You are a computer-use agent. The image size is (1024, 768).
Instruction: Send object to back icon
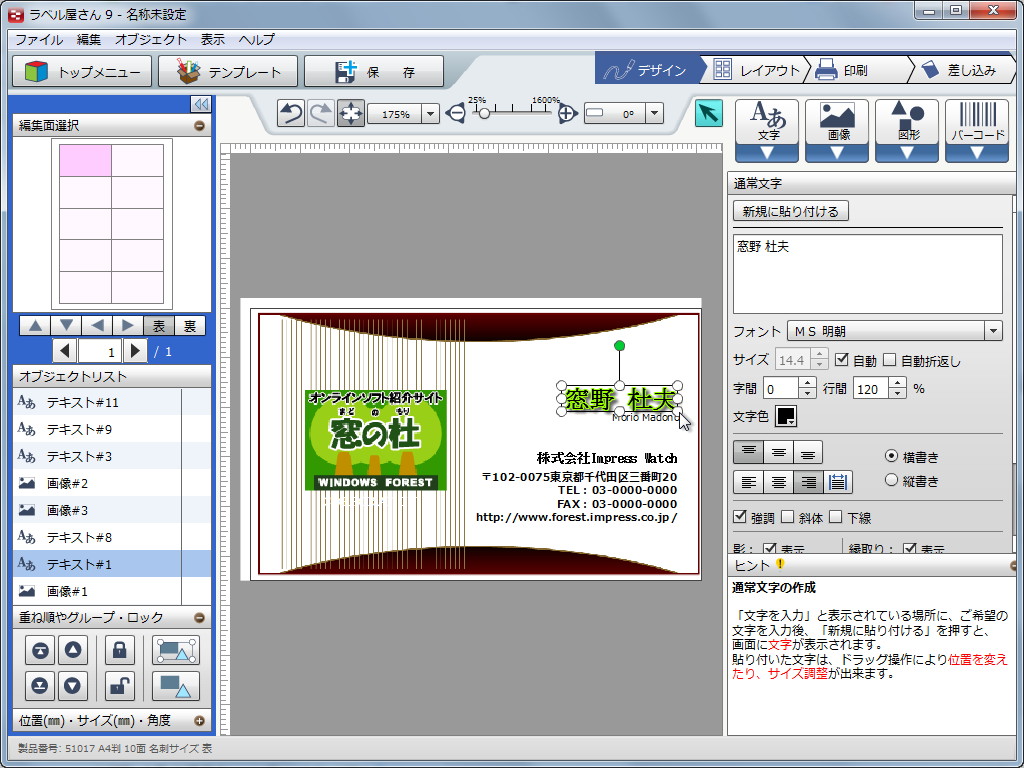coord(40,685)
